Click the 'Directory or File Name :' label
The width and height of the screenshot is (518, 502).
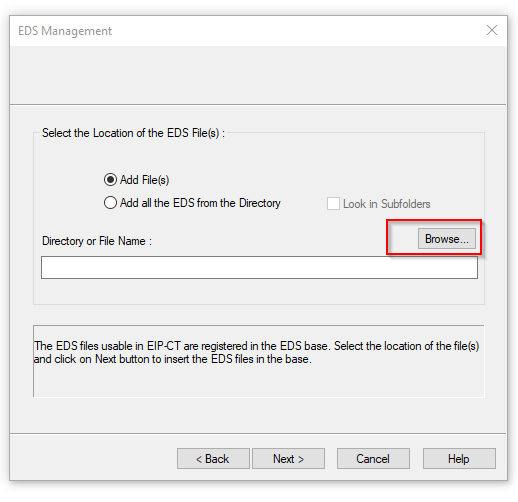(97, 241)
